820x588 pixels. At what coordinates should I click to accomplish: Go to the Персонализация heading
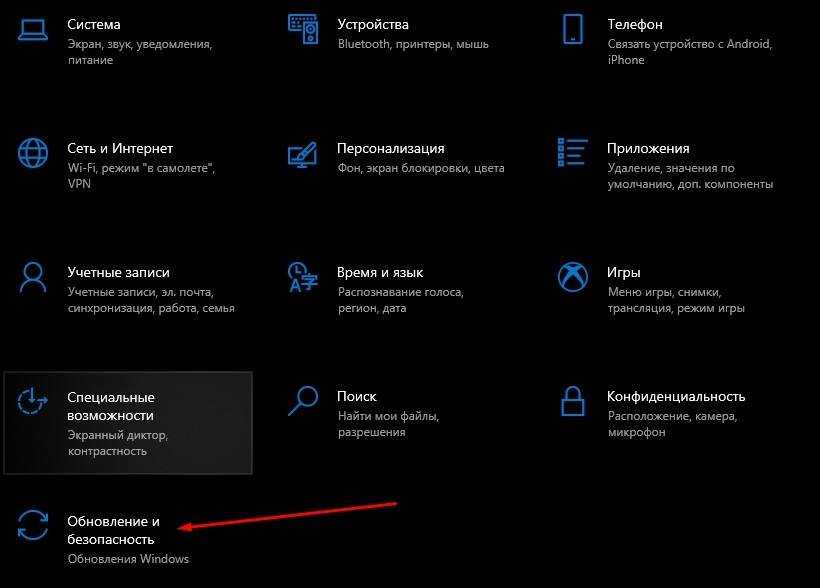coord(391,148)
